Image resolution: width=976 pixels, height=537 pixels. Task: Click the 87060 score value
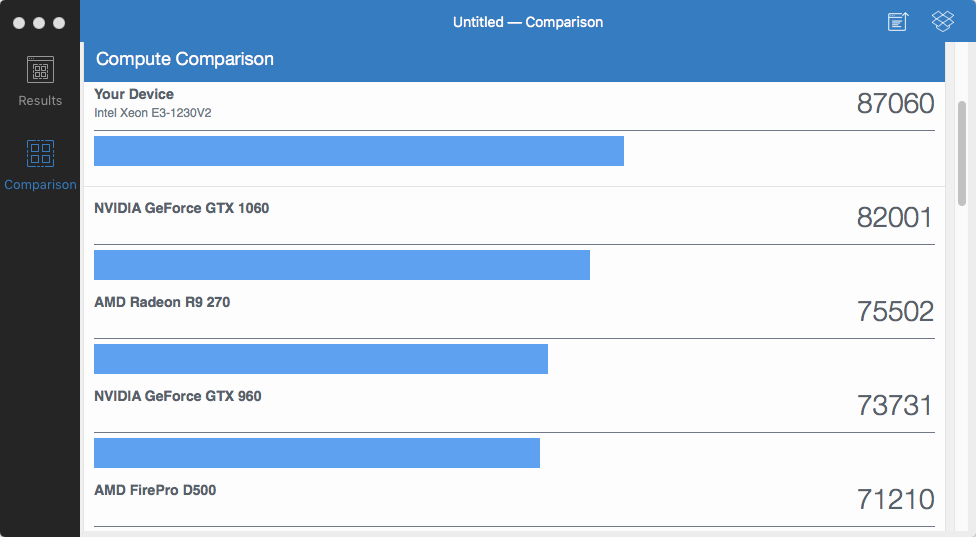895,104
